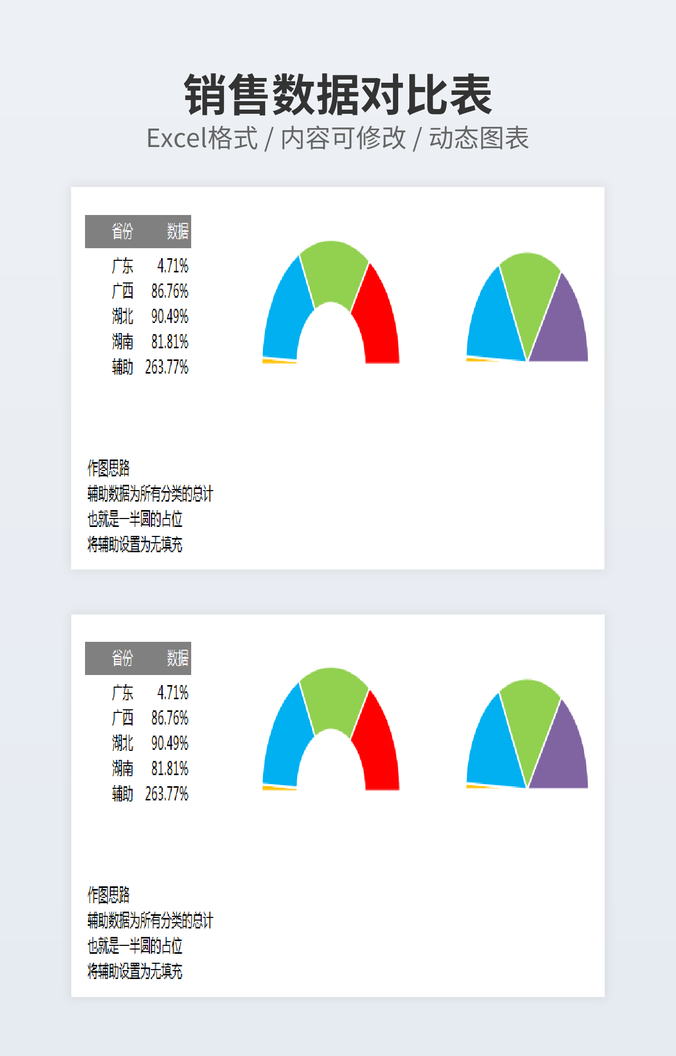Click the main title 销售数据对比表
Screen dimensions: 676x1056
pos(338,96)
